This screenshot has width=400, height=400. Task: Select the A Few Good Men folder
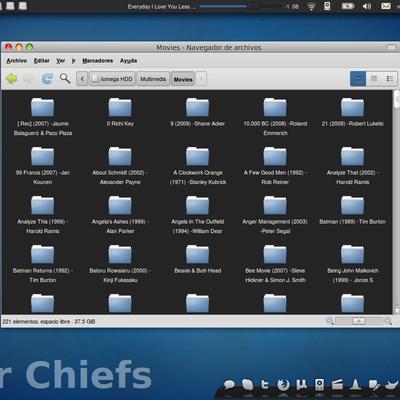[275, 166]
